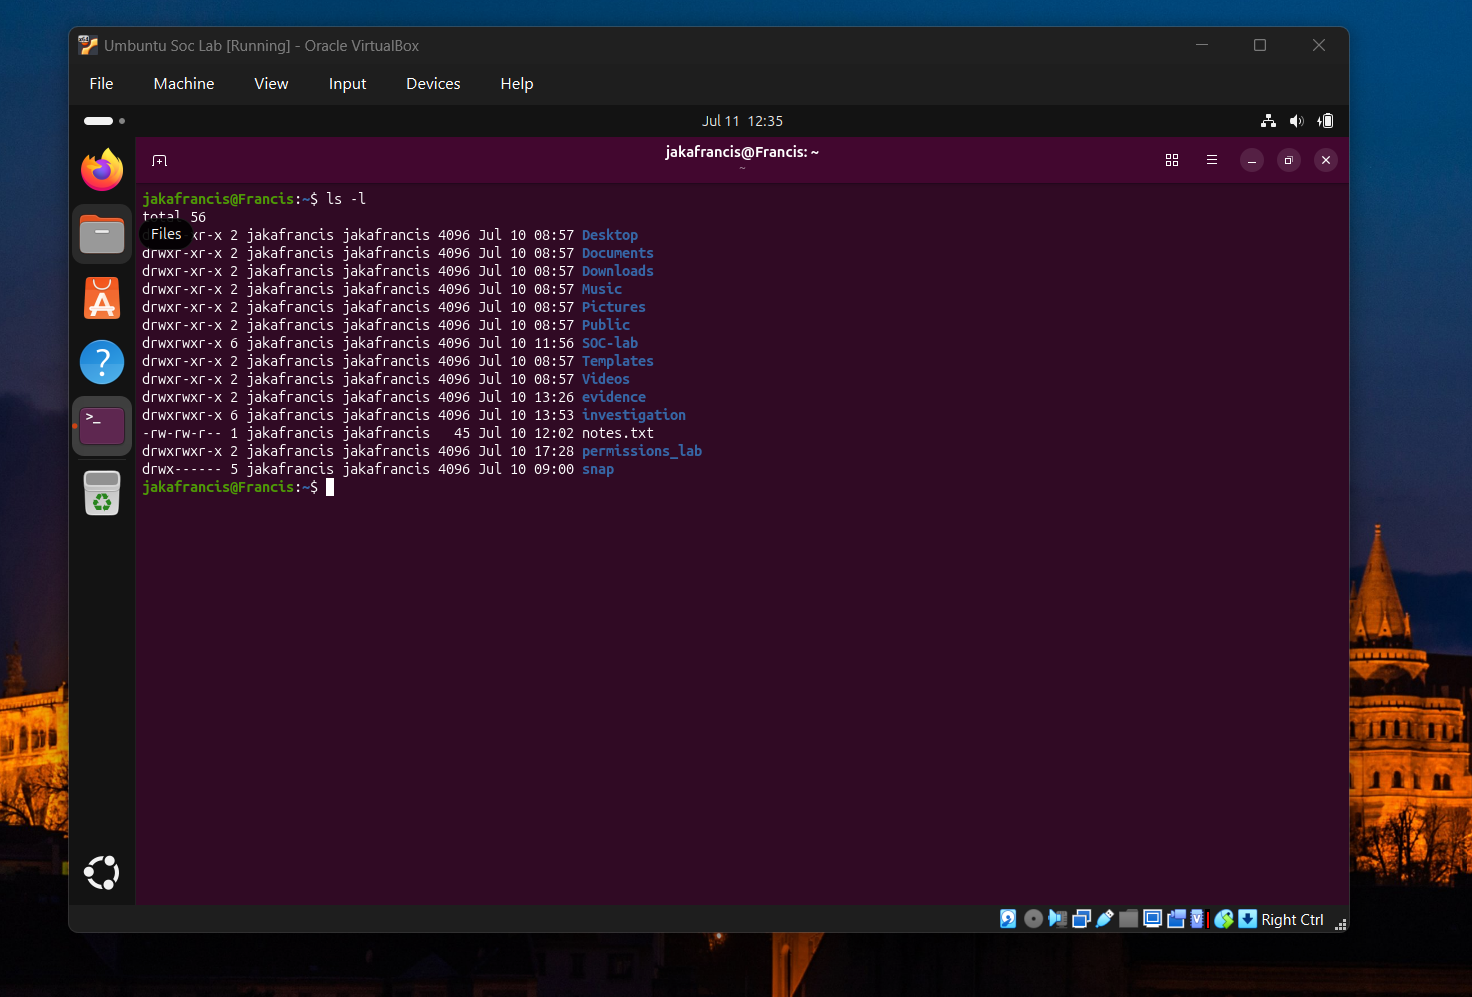Image resolution: width=1472 pixels, height=997 pixels.
Task: Open the Trash in the dock
Action: (102, 492)
